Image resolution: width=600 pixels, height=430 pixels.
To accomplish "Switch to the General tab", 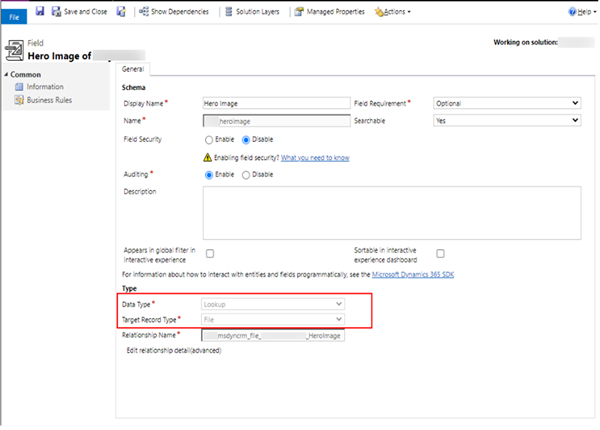I will pos(133,69).
